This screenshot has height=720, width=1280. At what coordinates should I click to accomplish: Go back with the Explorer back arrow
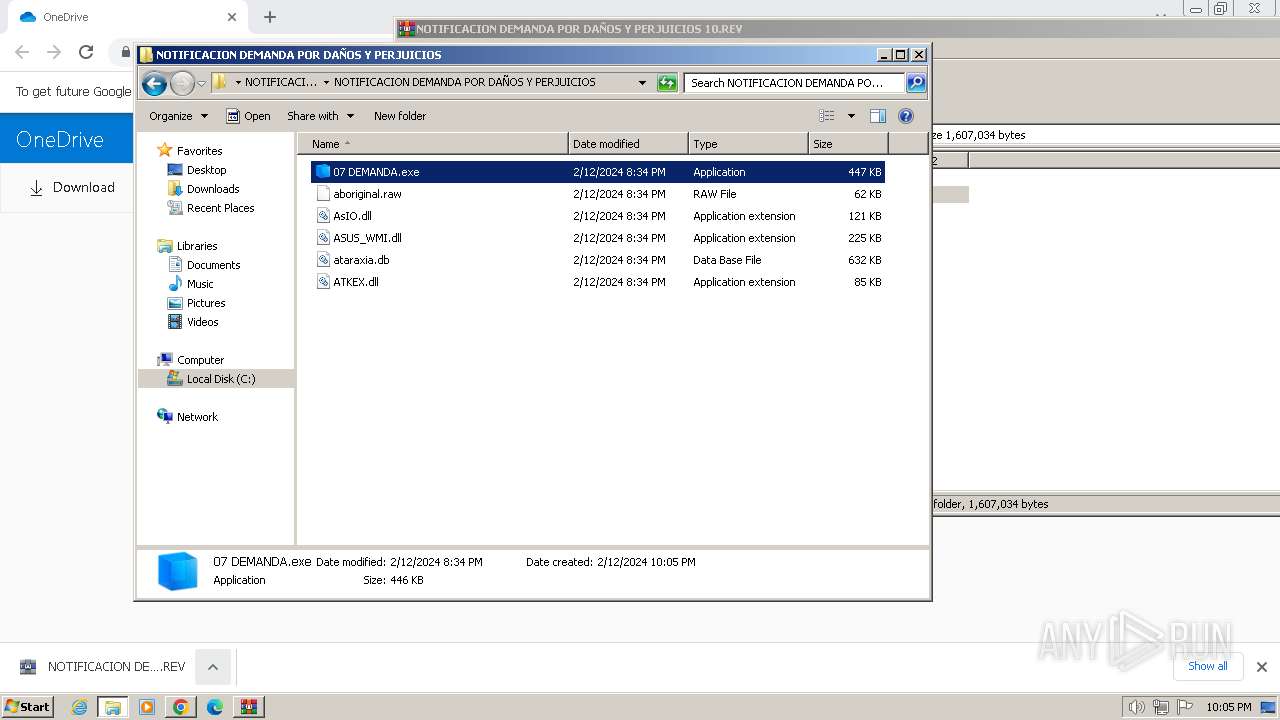[154, 83]
